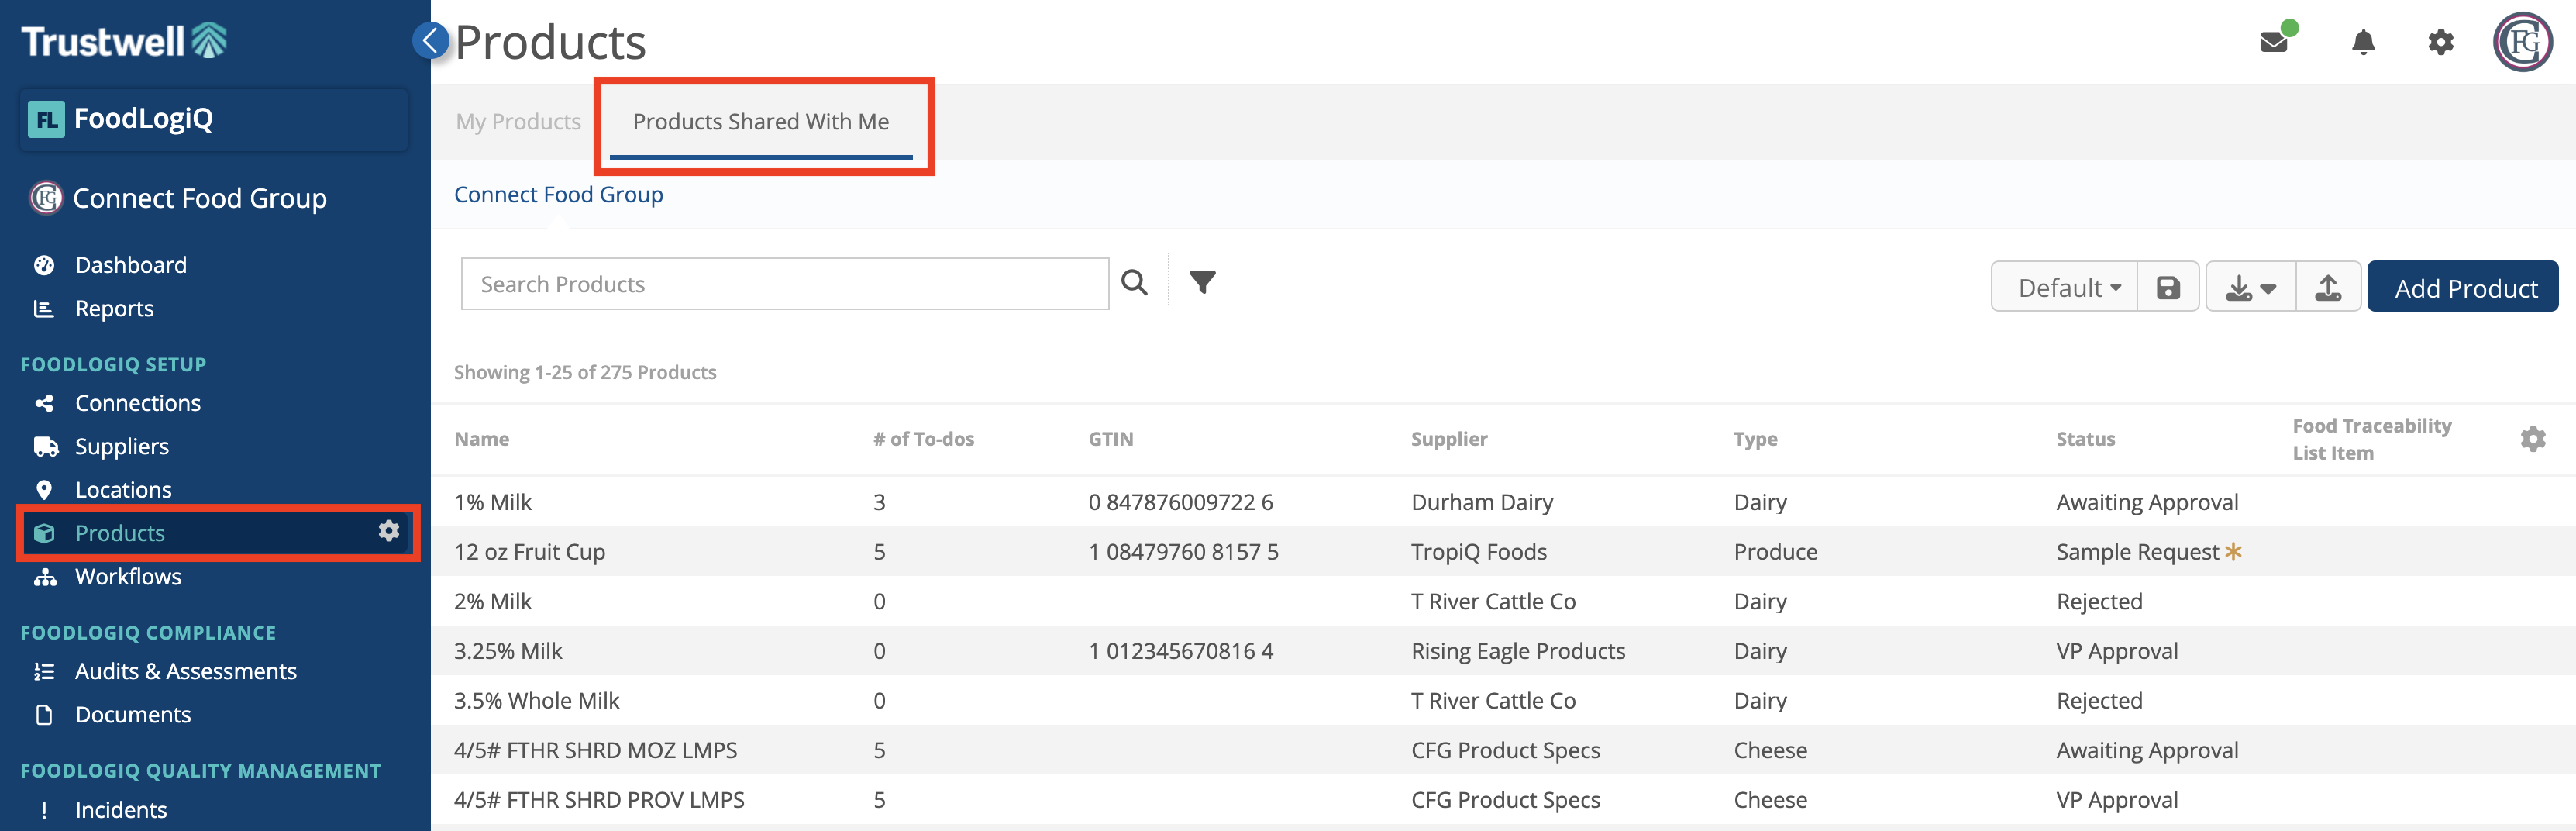Open the 2% Milk product row

click(1503, 601)
